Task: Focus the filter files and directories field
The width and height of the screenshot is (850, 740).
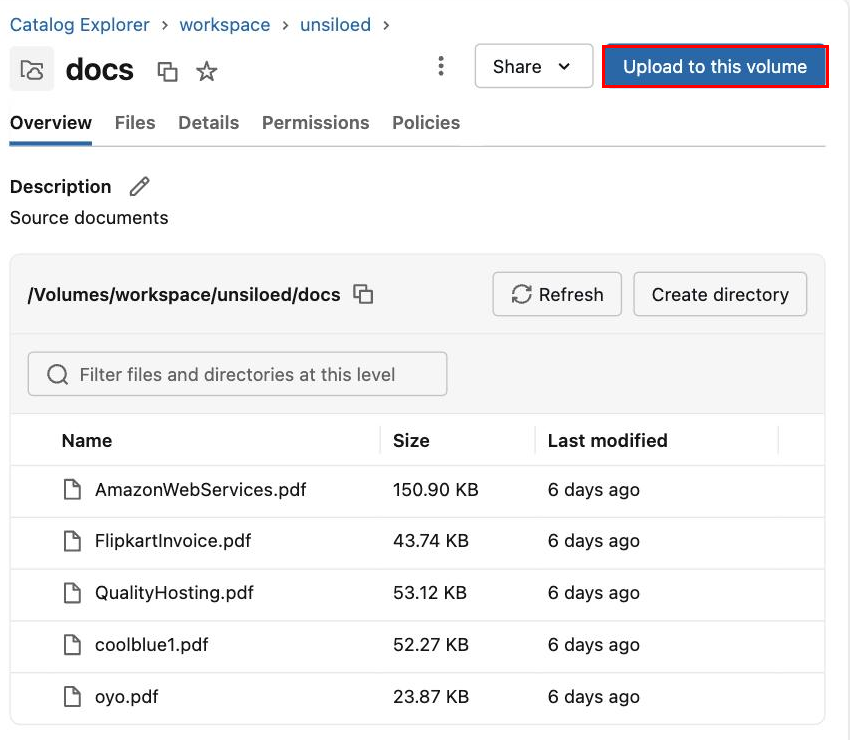Action: [x=237, y=374]
